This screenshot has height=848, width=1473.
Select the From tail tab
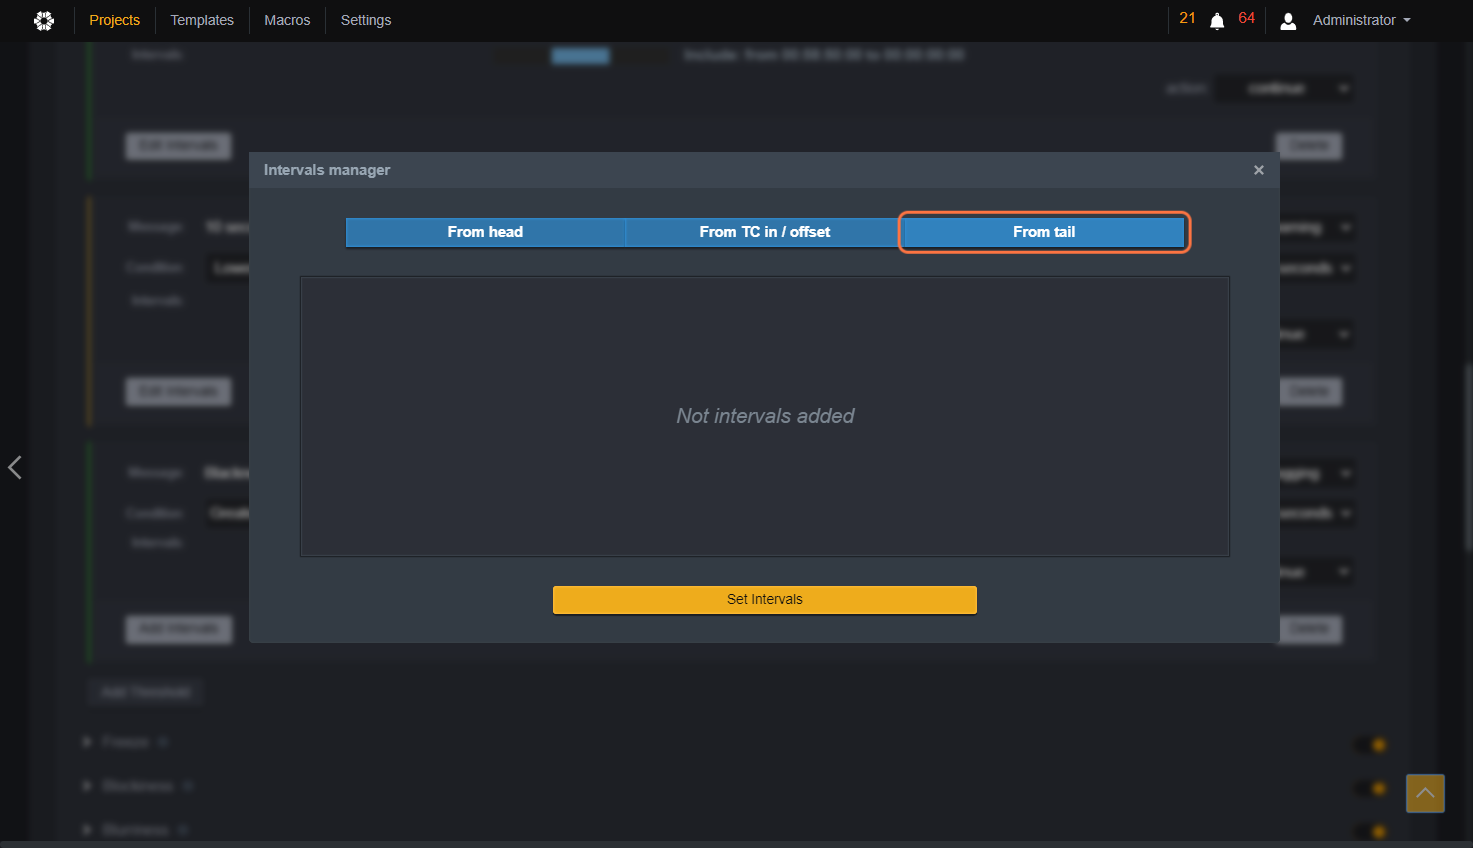coord(1044,232)
